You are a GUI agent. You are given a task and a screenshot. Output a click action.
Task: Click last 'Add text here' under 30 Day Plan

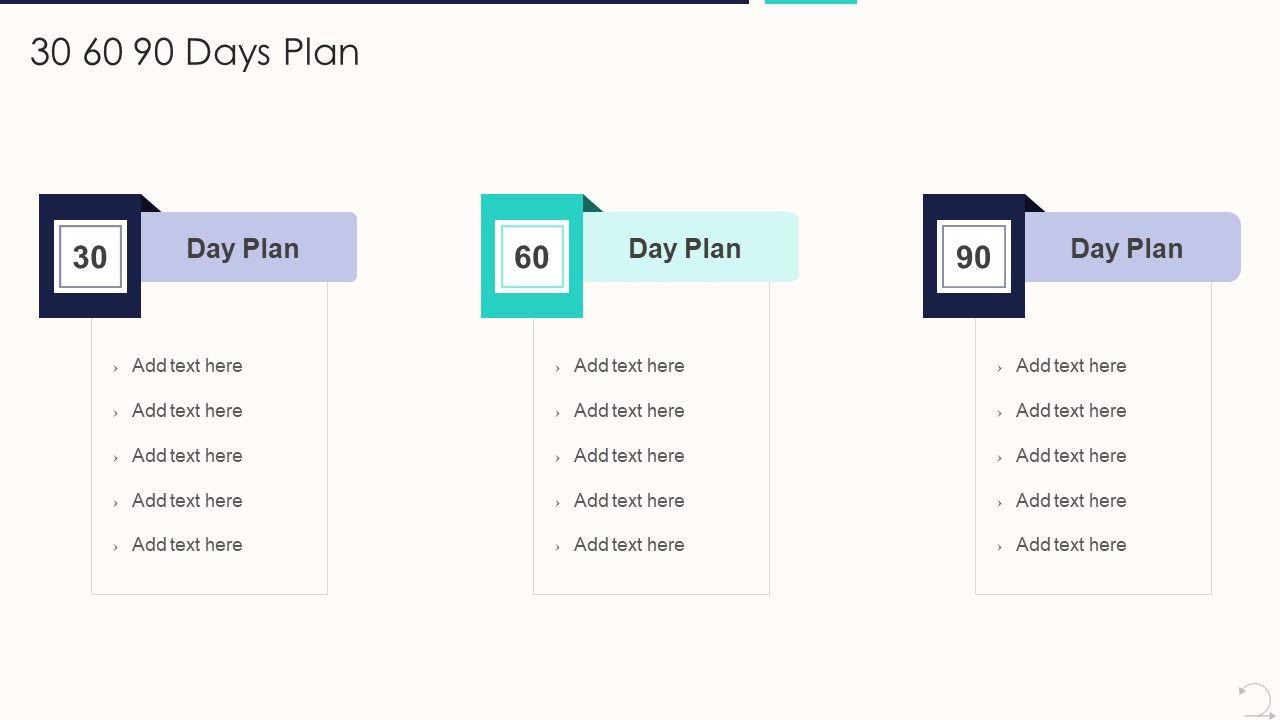coord(187,545)
